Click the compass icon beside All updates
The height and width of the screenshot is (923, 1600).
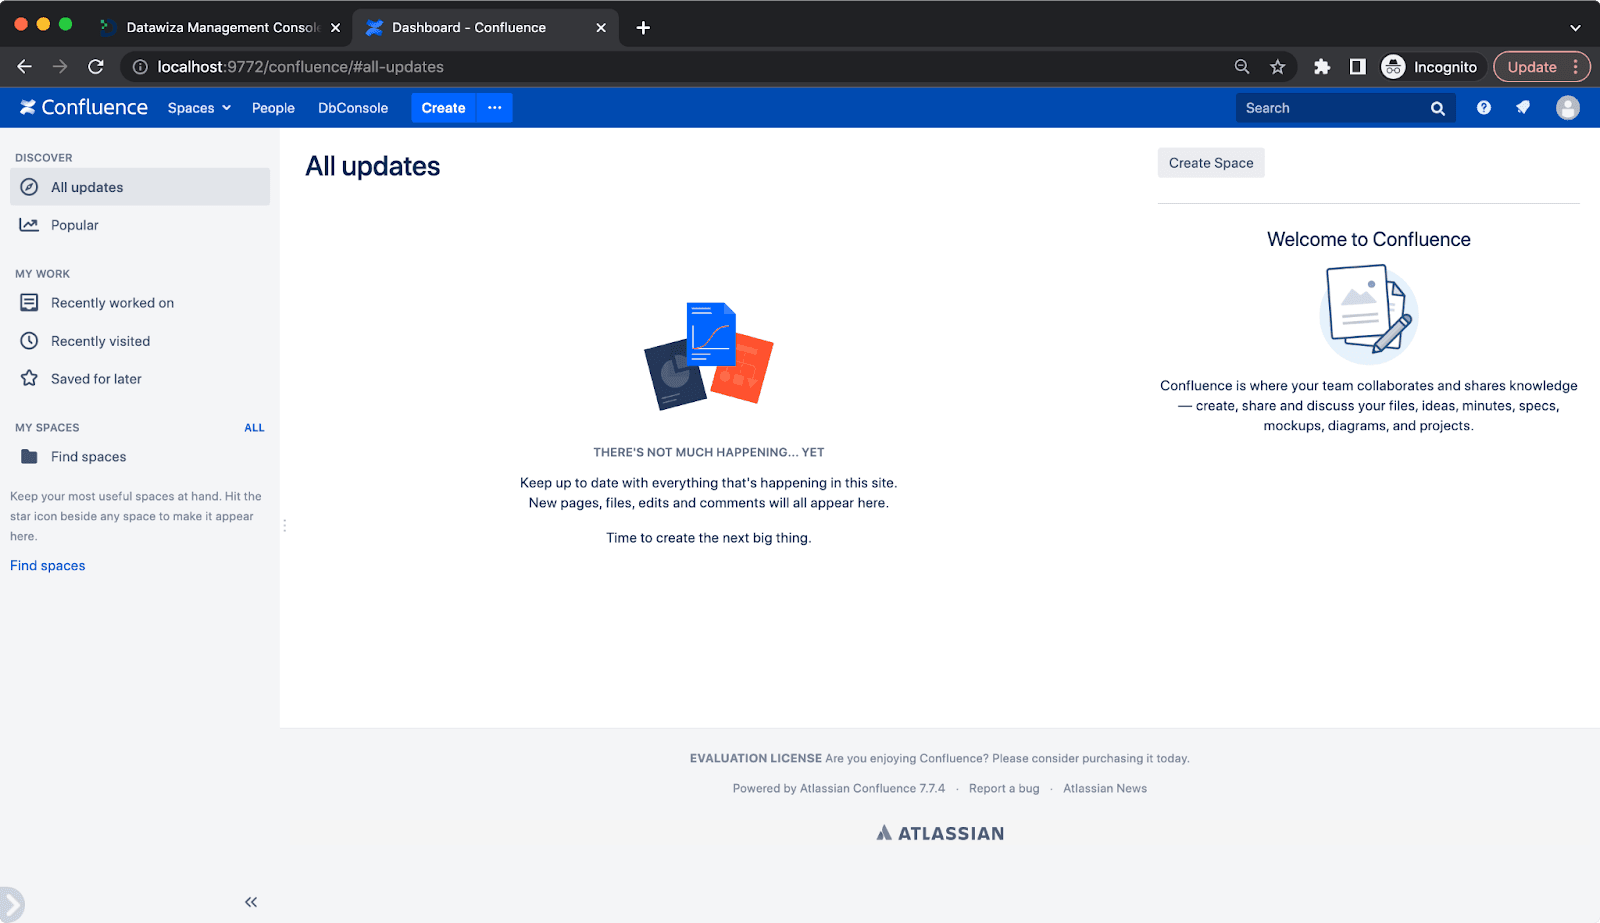pyautogui.click(x=30, y=187)
